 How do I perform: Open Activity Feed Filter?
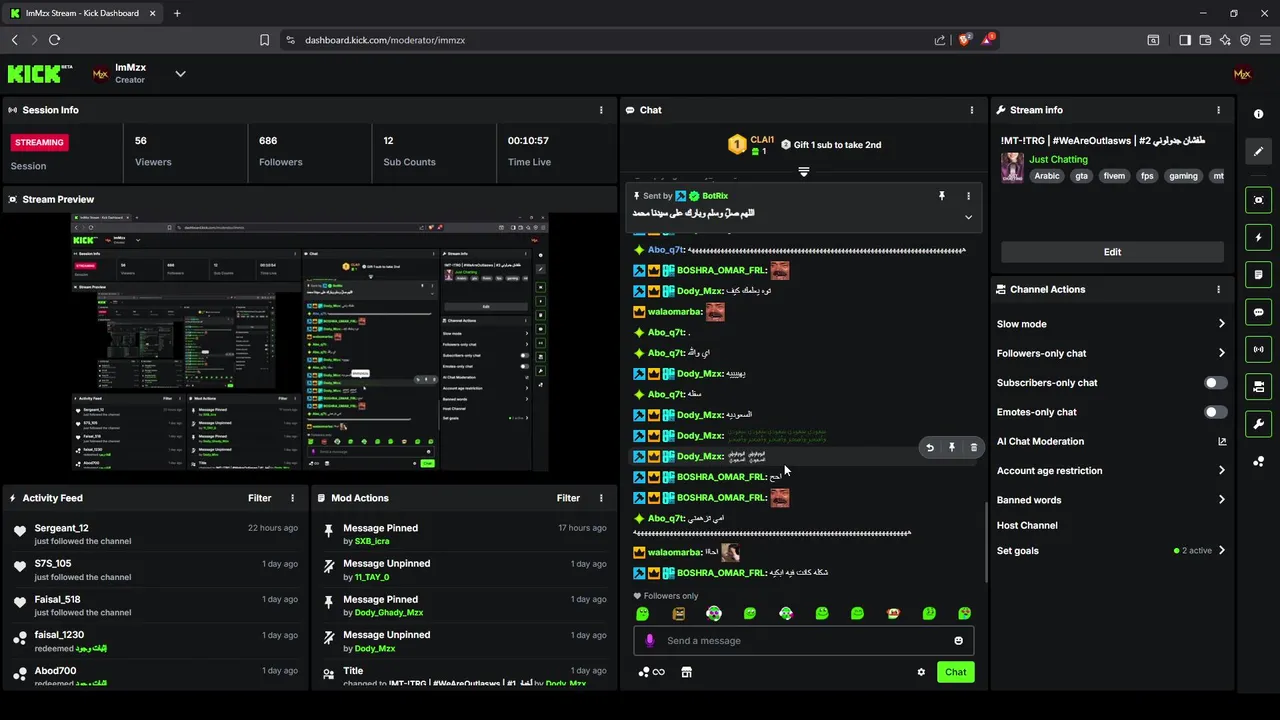click(260, 498)
